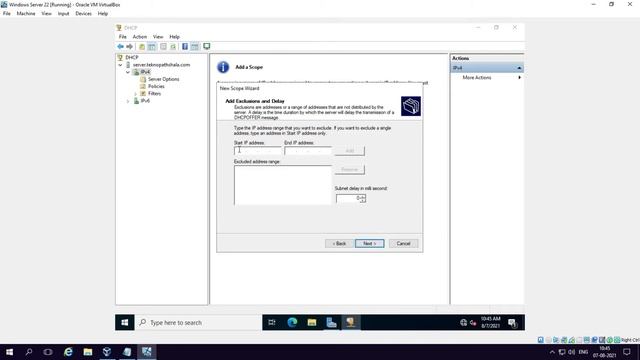Screen dimensions: 640x360
Task: Expand the Filters tree node
Action: point(136,94)
